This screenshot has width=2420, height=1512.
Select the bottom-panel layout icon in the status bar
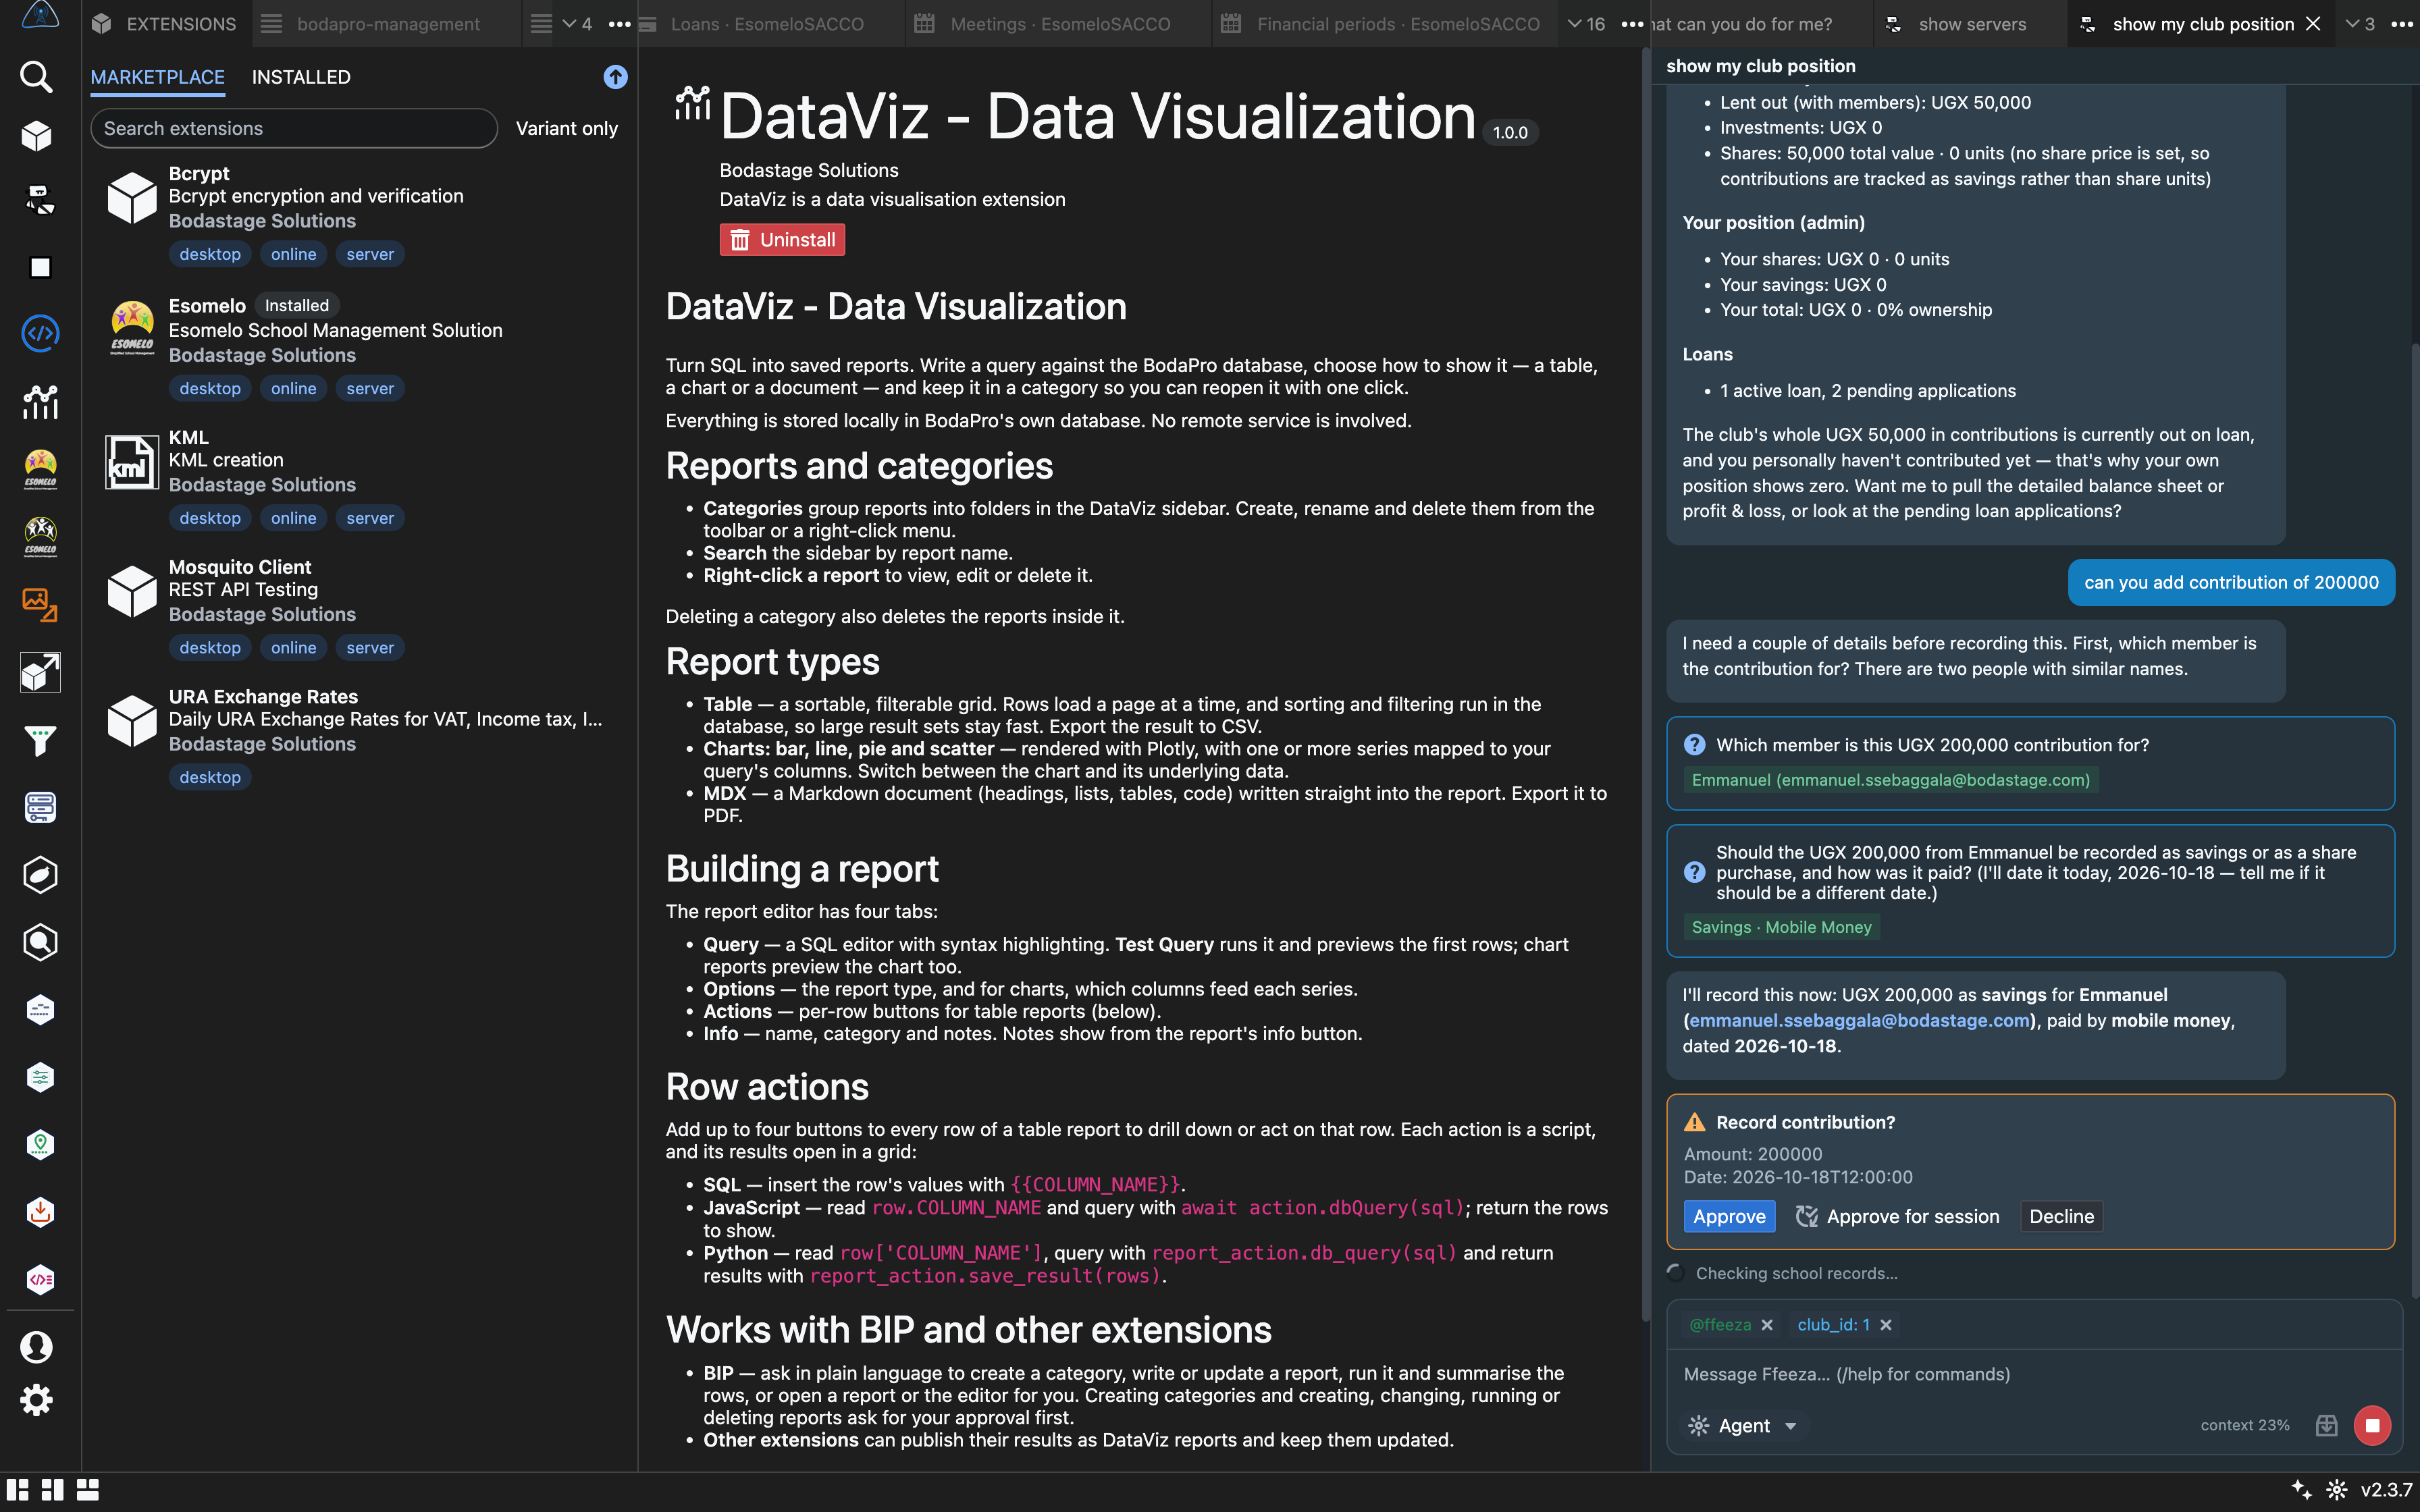point(88,1490)
